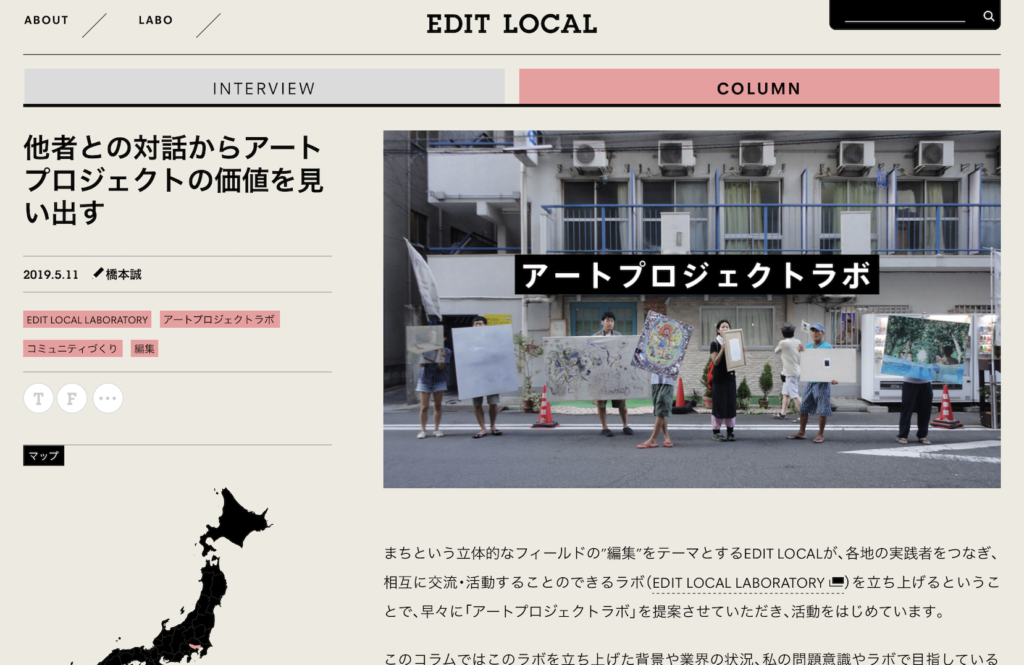Open more share options (three dots)

tap(108, 398)
